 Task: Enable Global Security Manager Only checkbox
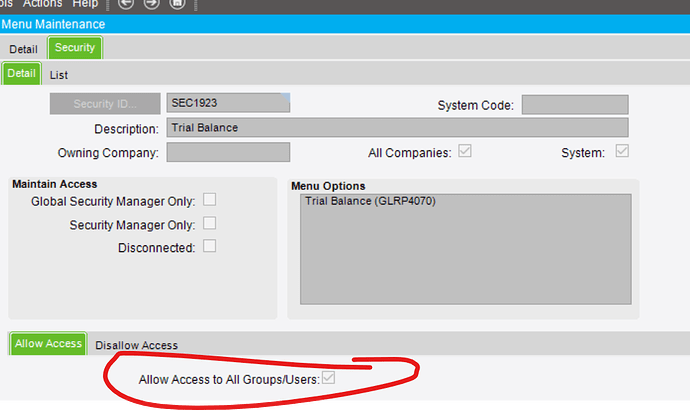[x=209, y=200]
